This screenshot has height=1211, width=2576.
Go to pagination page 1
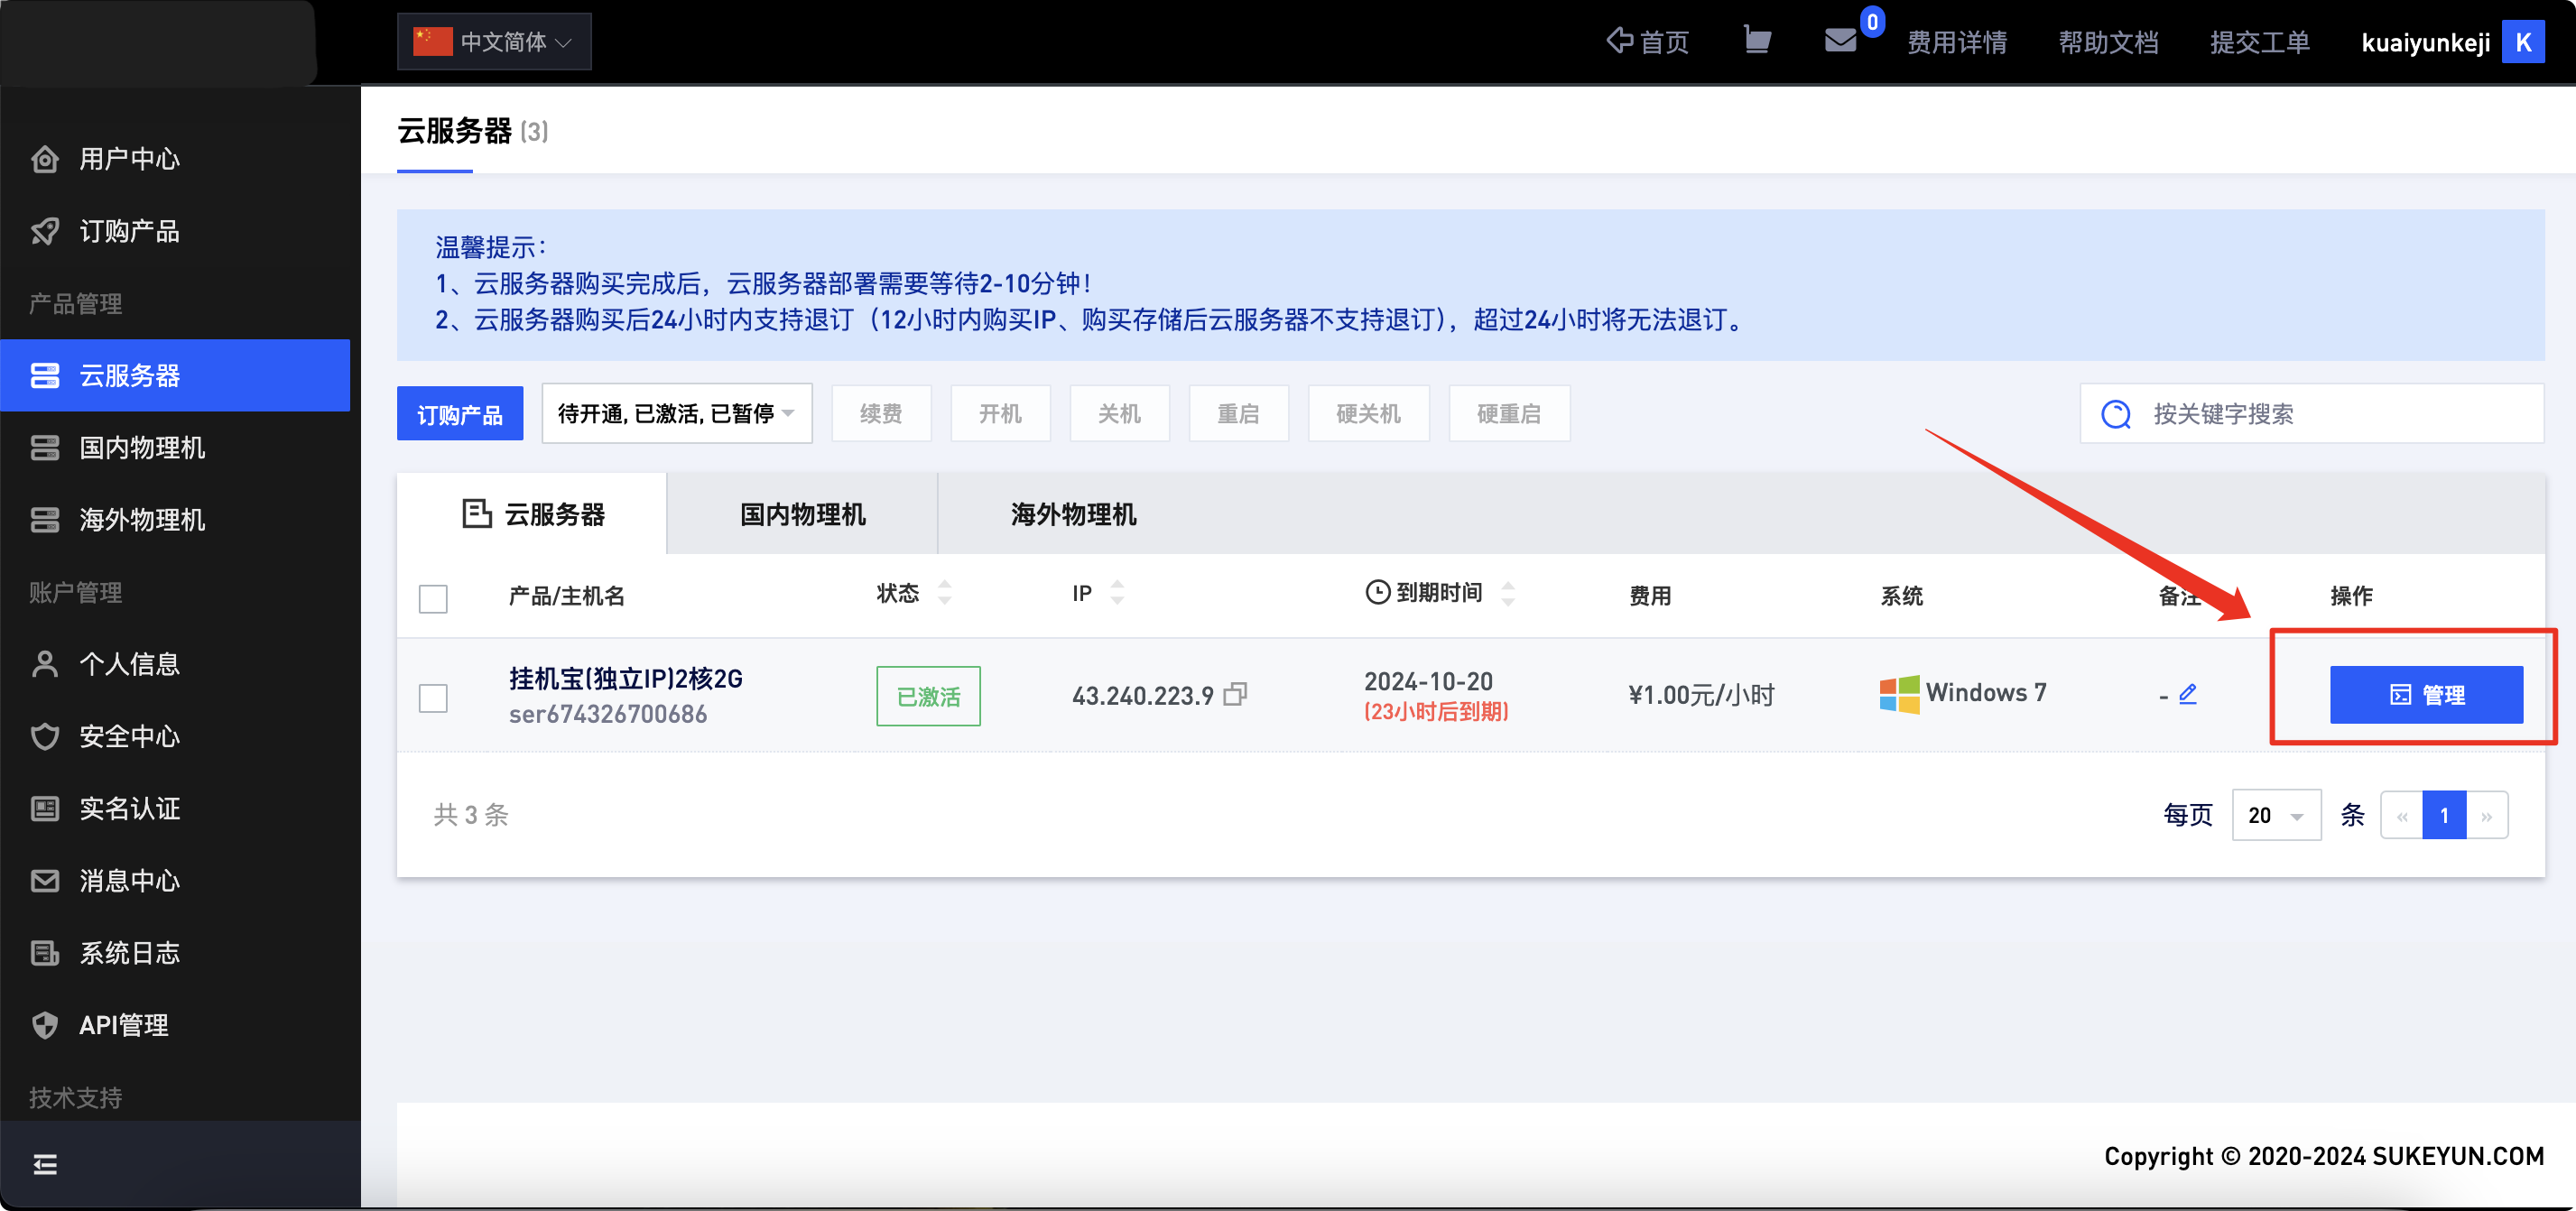pos(2443,816)
